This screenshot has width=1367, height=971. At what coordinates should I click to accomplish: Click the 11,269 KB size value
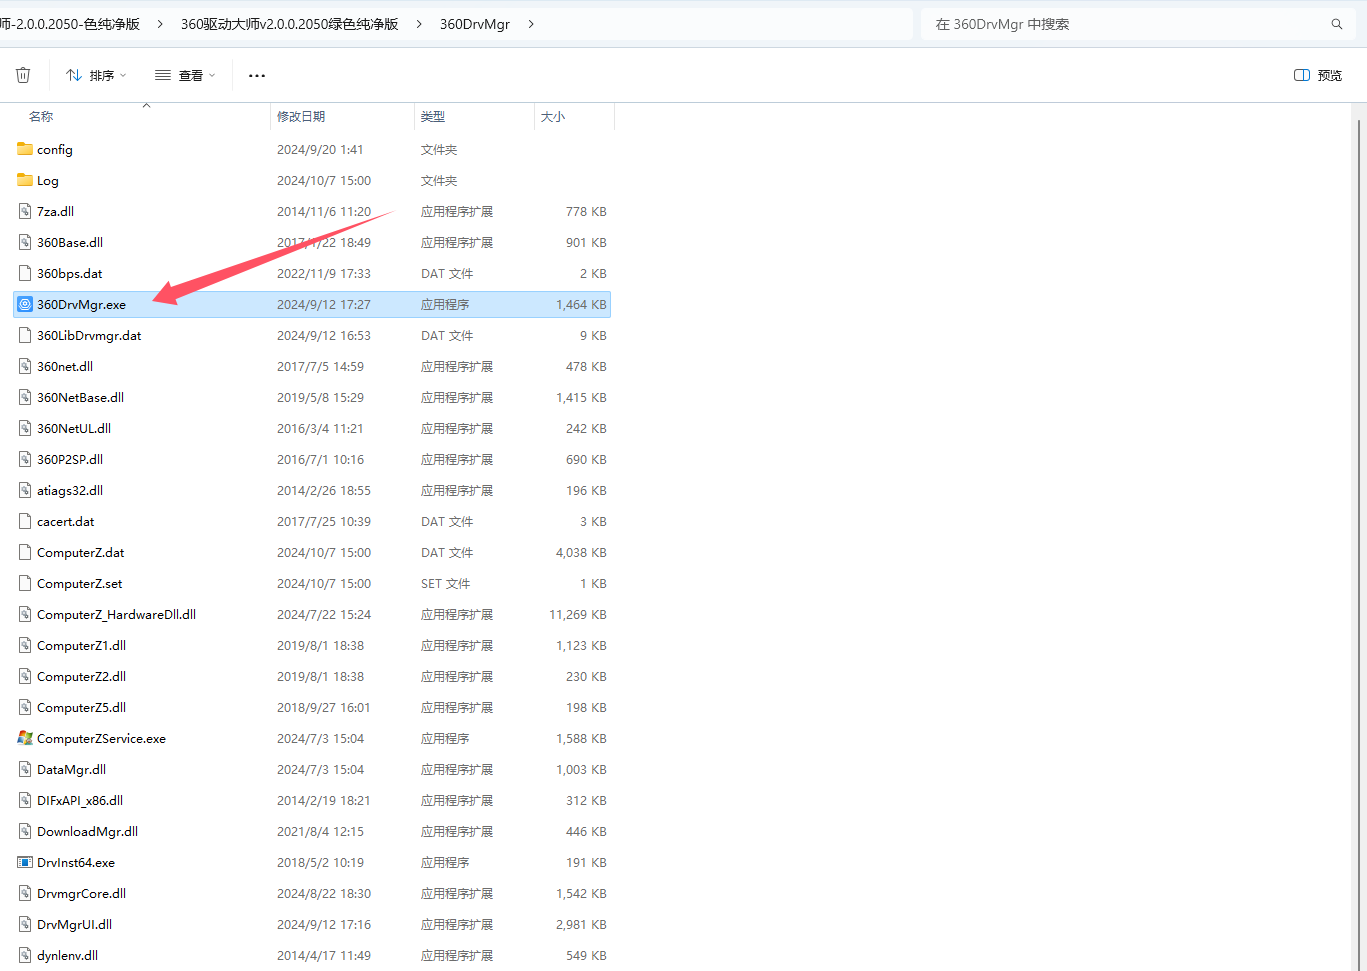(x=578, y=614)
